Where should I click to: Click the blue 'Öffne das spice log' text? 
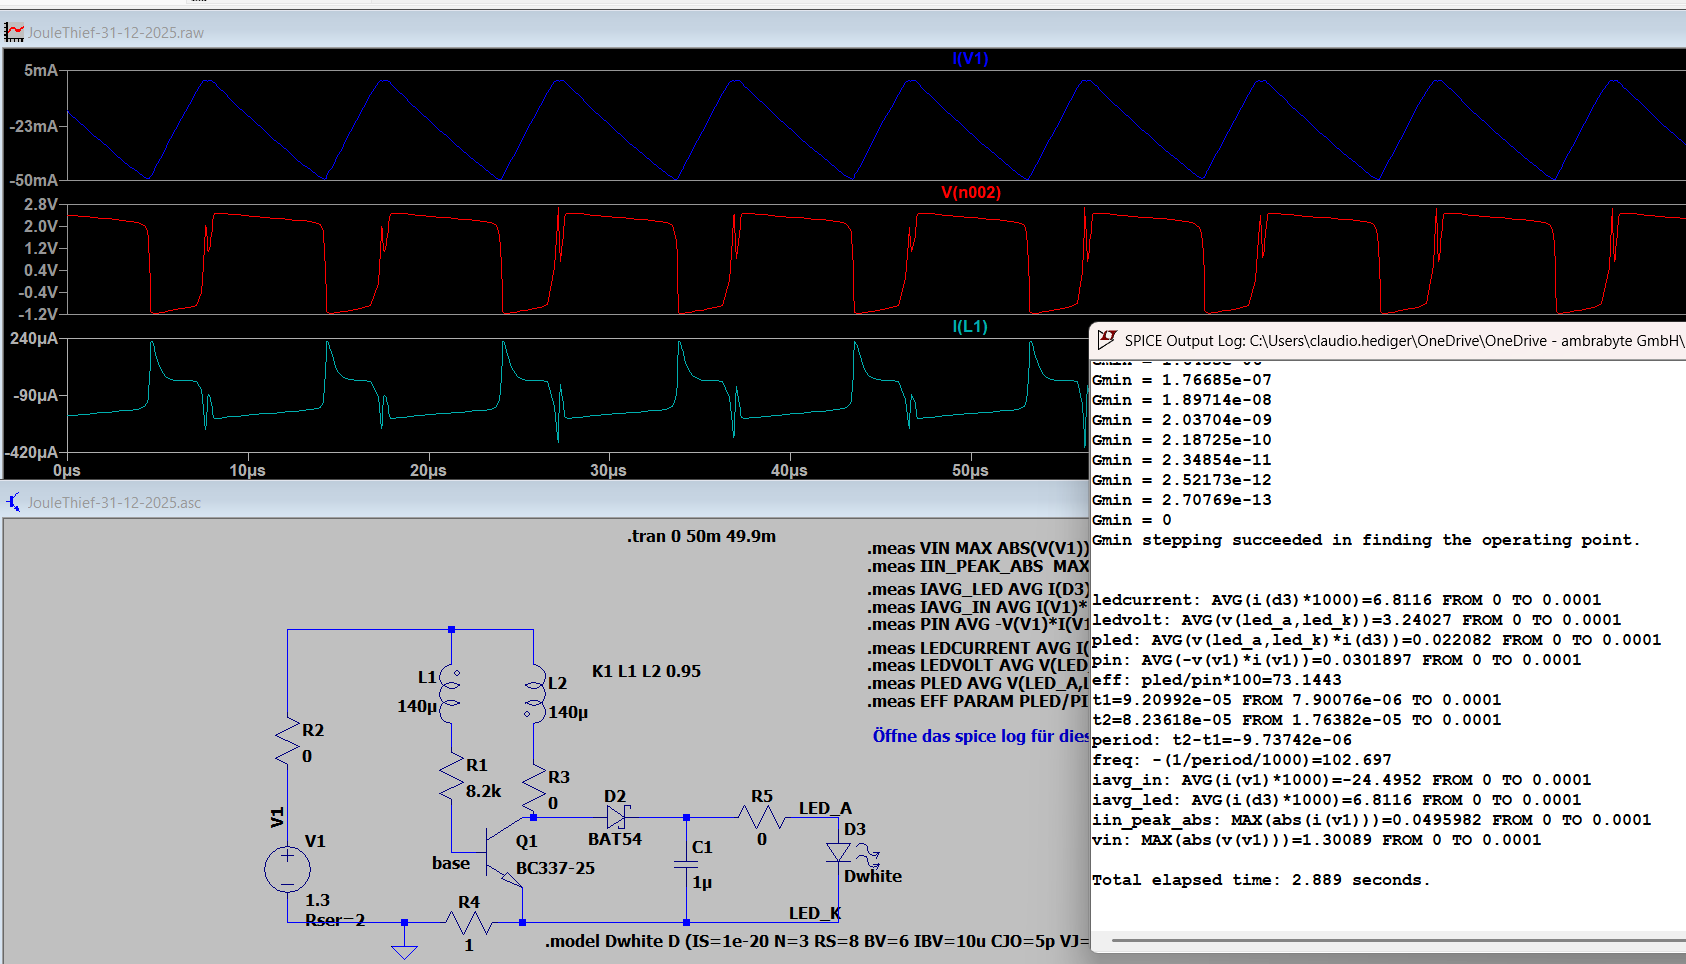pyautogui.click(x=980, y=736)
